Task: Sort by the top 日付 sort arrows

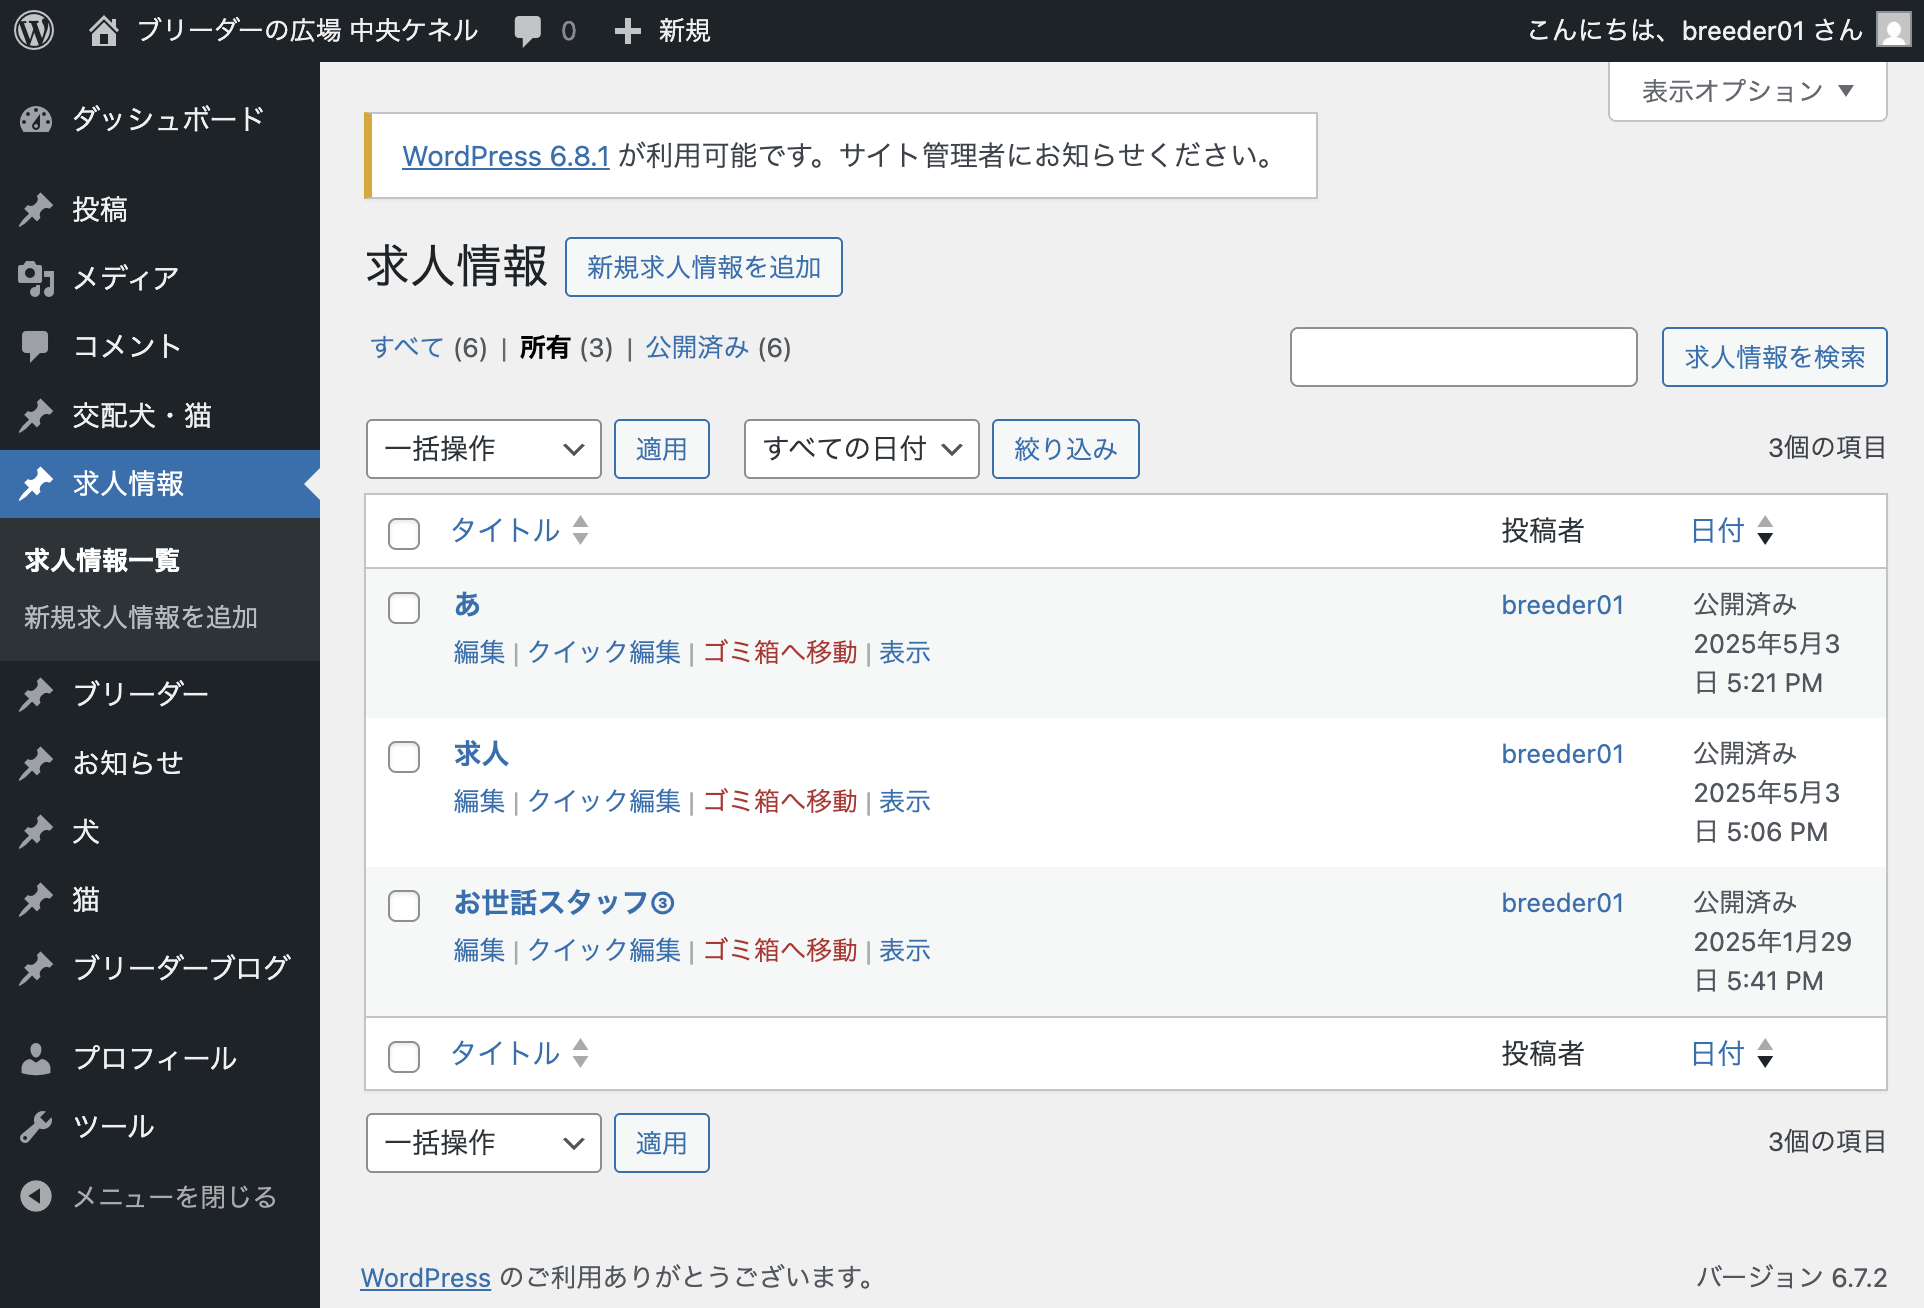Action: (x=1765, y=530)
